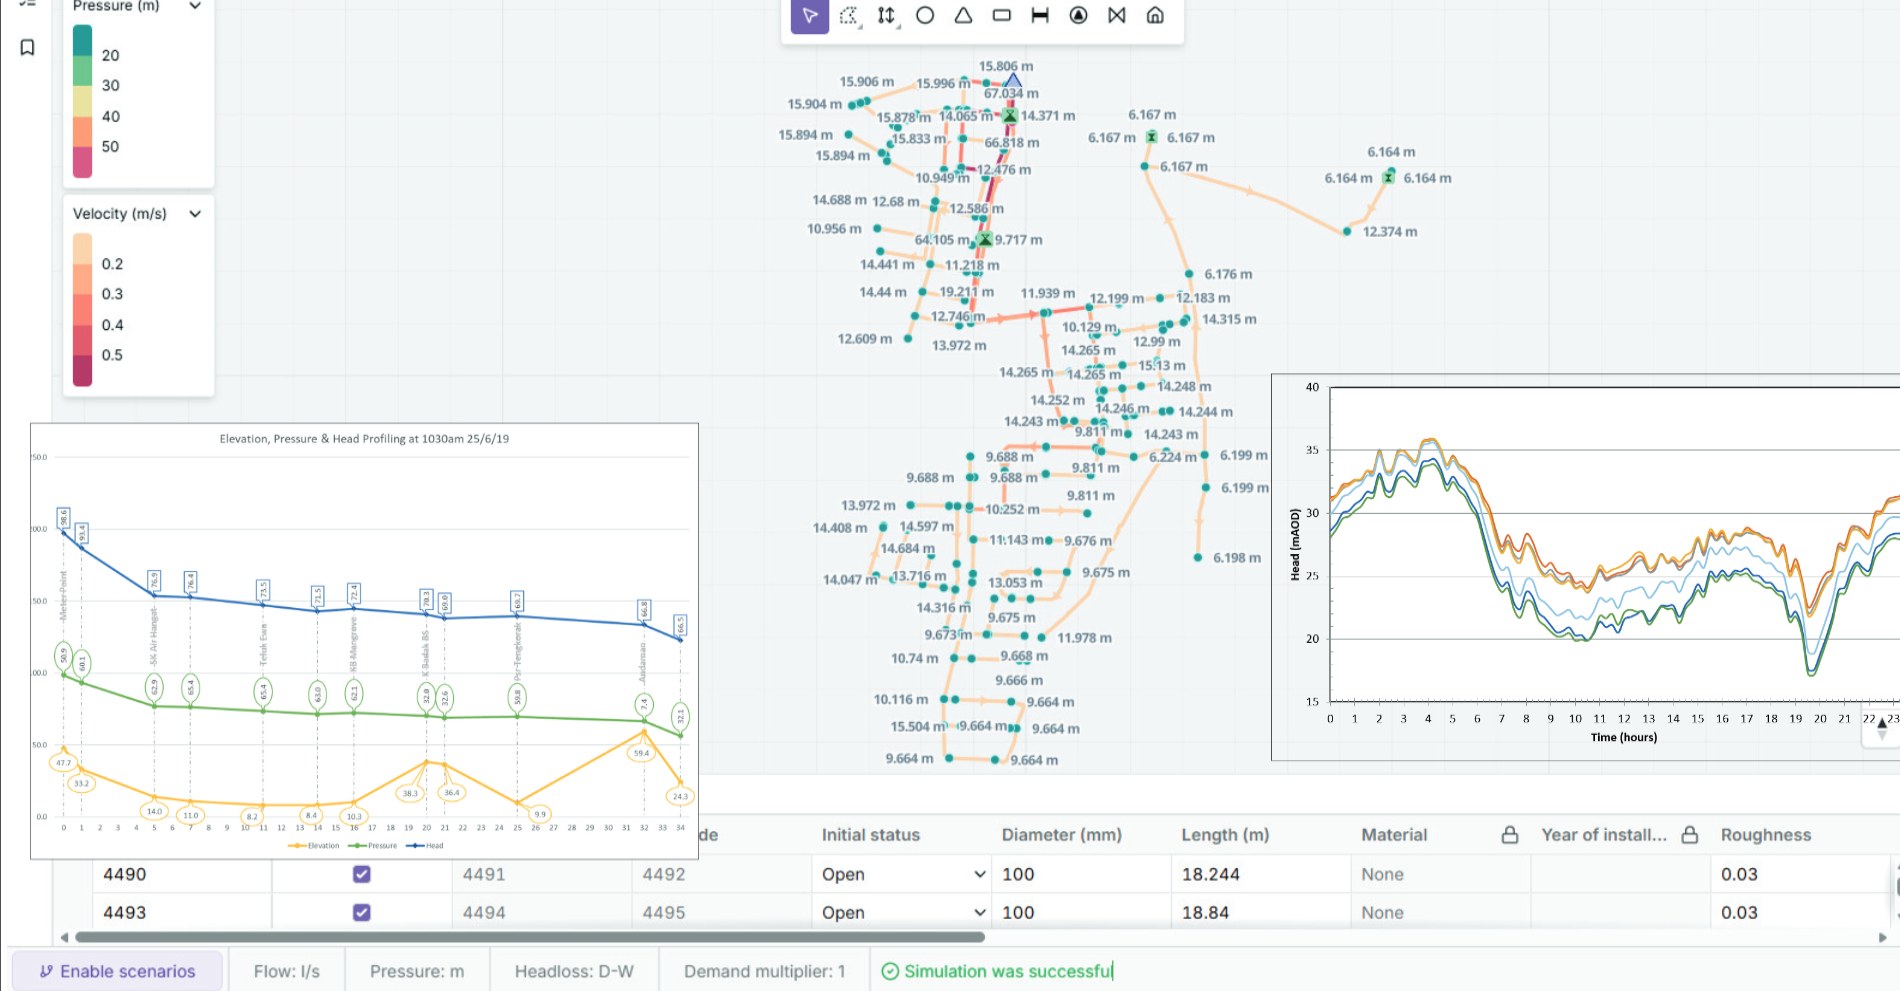Select the customer point house tool
Image resolution: width=1900 pixels, height=991 pixels.
pyautogui.click(x=1155, y=15)
